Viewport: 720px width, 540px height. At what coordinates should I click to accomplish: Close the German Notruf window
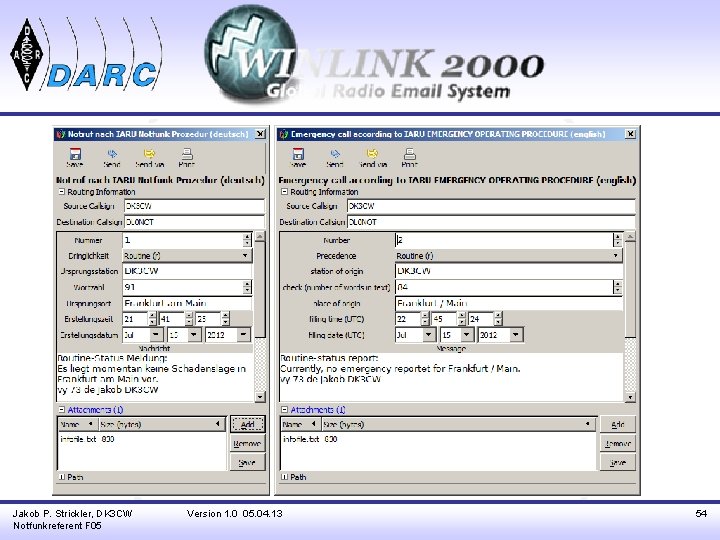pos(260,134)
